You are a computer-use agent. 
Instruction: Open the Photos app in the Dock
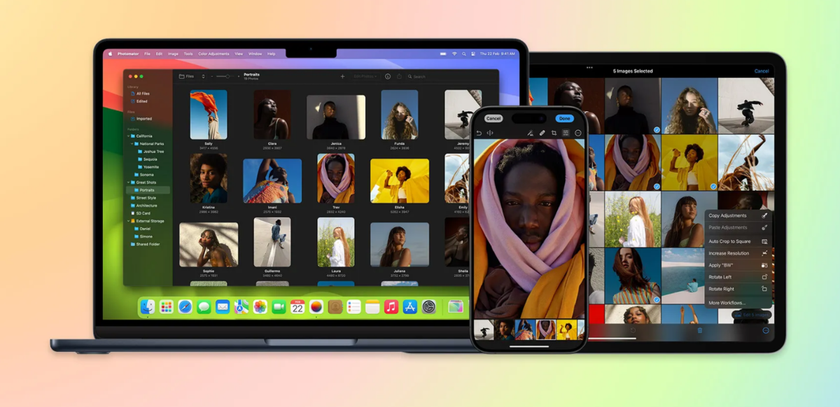pos(260,307)
